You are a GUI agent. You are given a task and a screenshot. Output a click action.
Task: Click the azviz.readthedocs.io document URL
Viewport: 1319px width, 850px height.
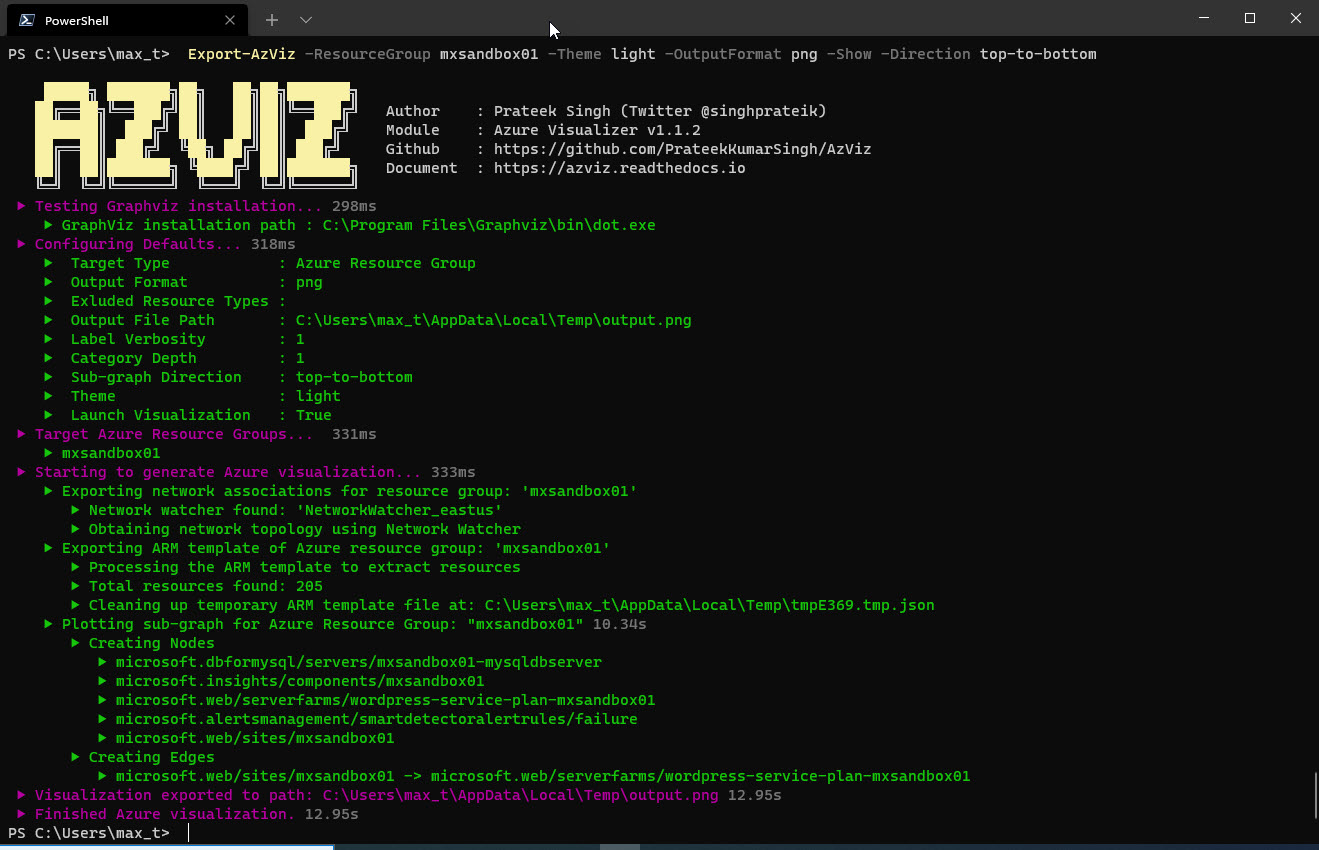point(620,168)
